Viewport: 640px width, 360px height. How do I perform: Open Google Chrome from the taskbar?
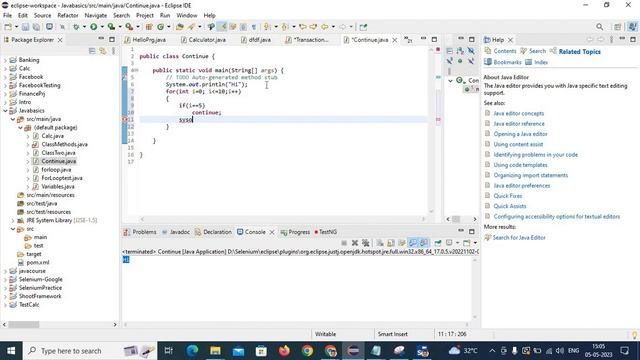coord(307,351)
